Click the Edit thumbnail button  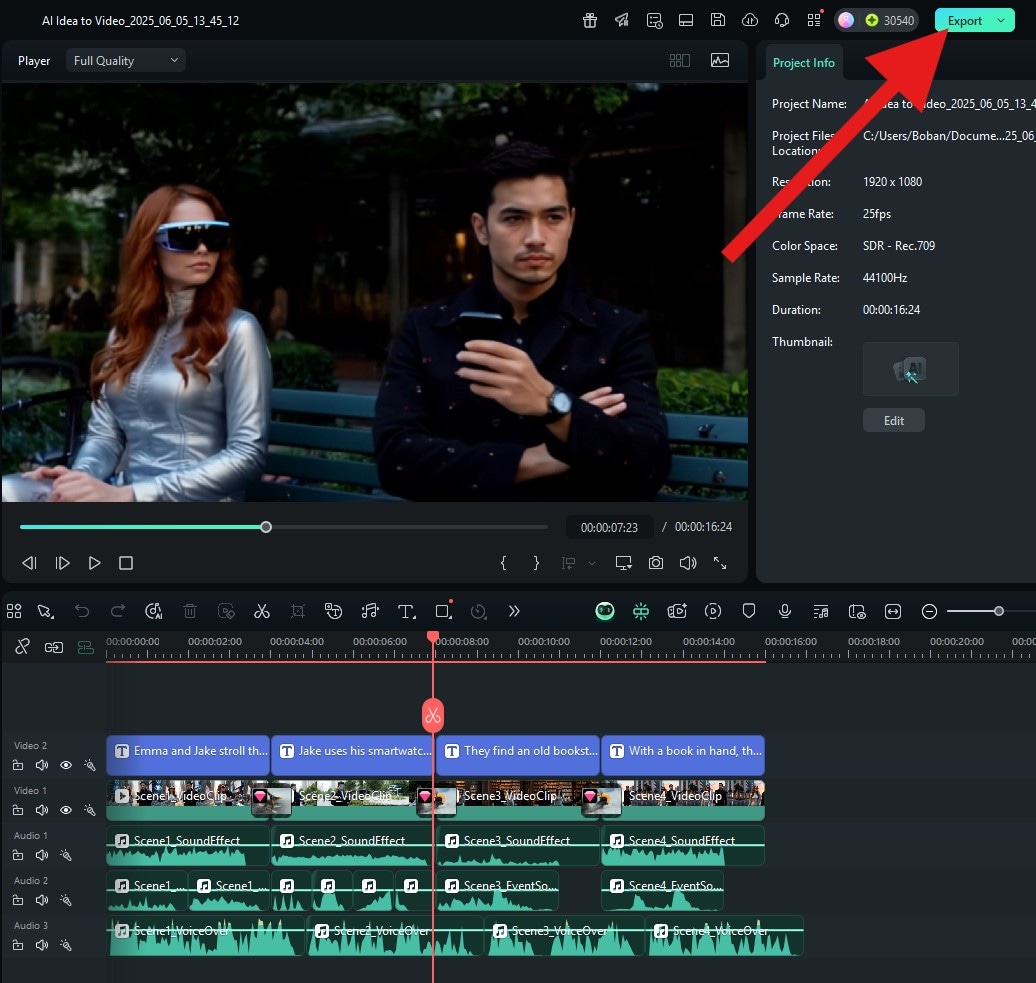[893, 421]
